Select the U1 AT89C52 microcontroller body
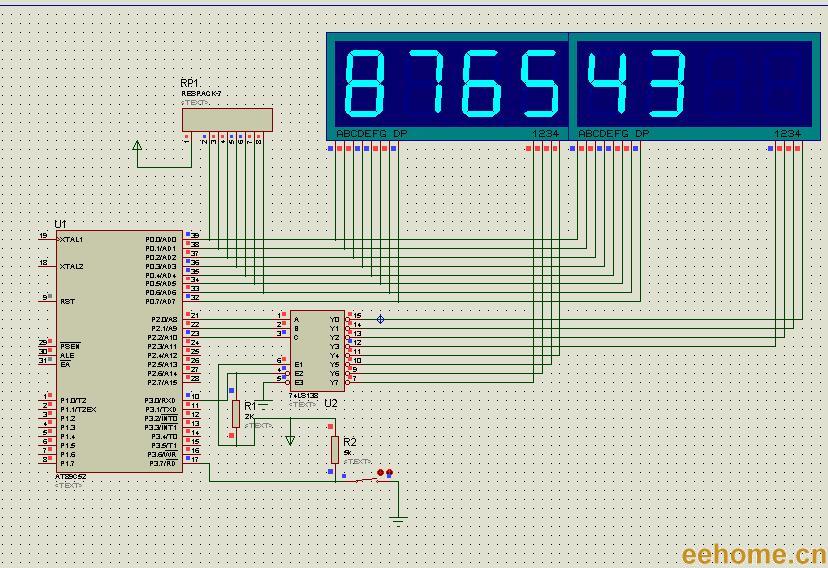Screen dimensions: 828x568 119,351
